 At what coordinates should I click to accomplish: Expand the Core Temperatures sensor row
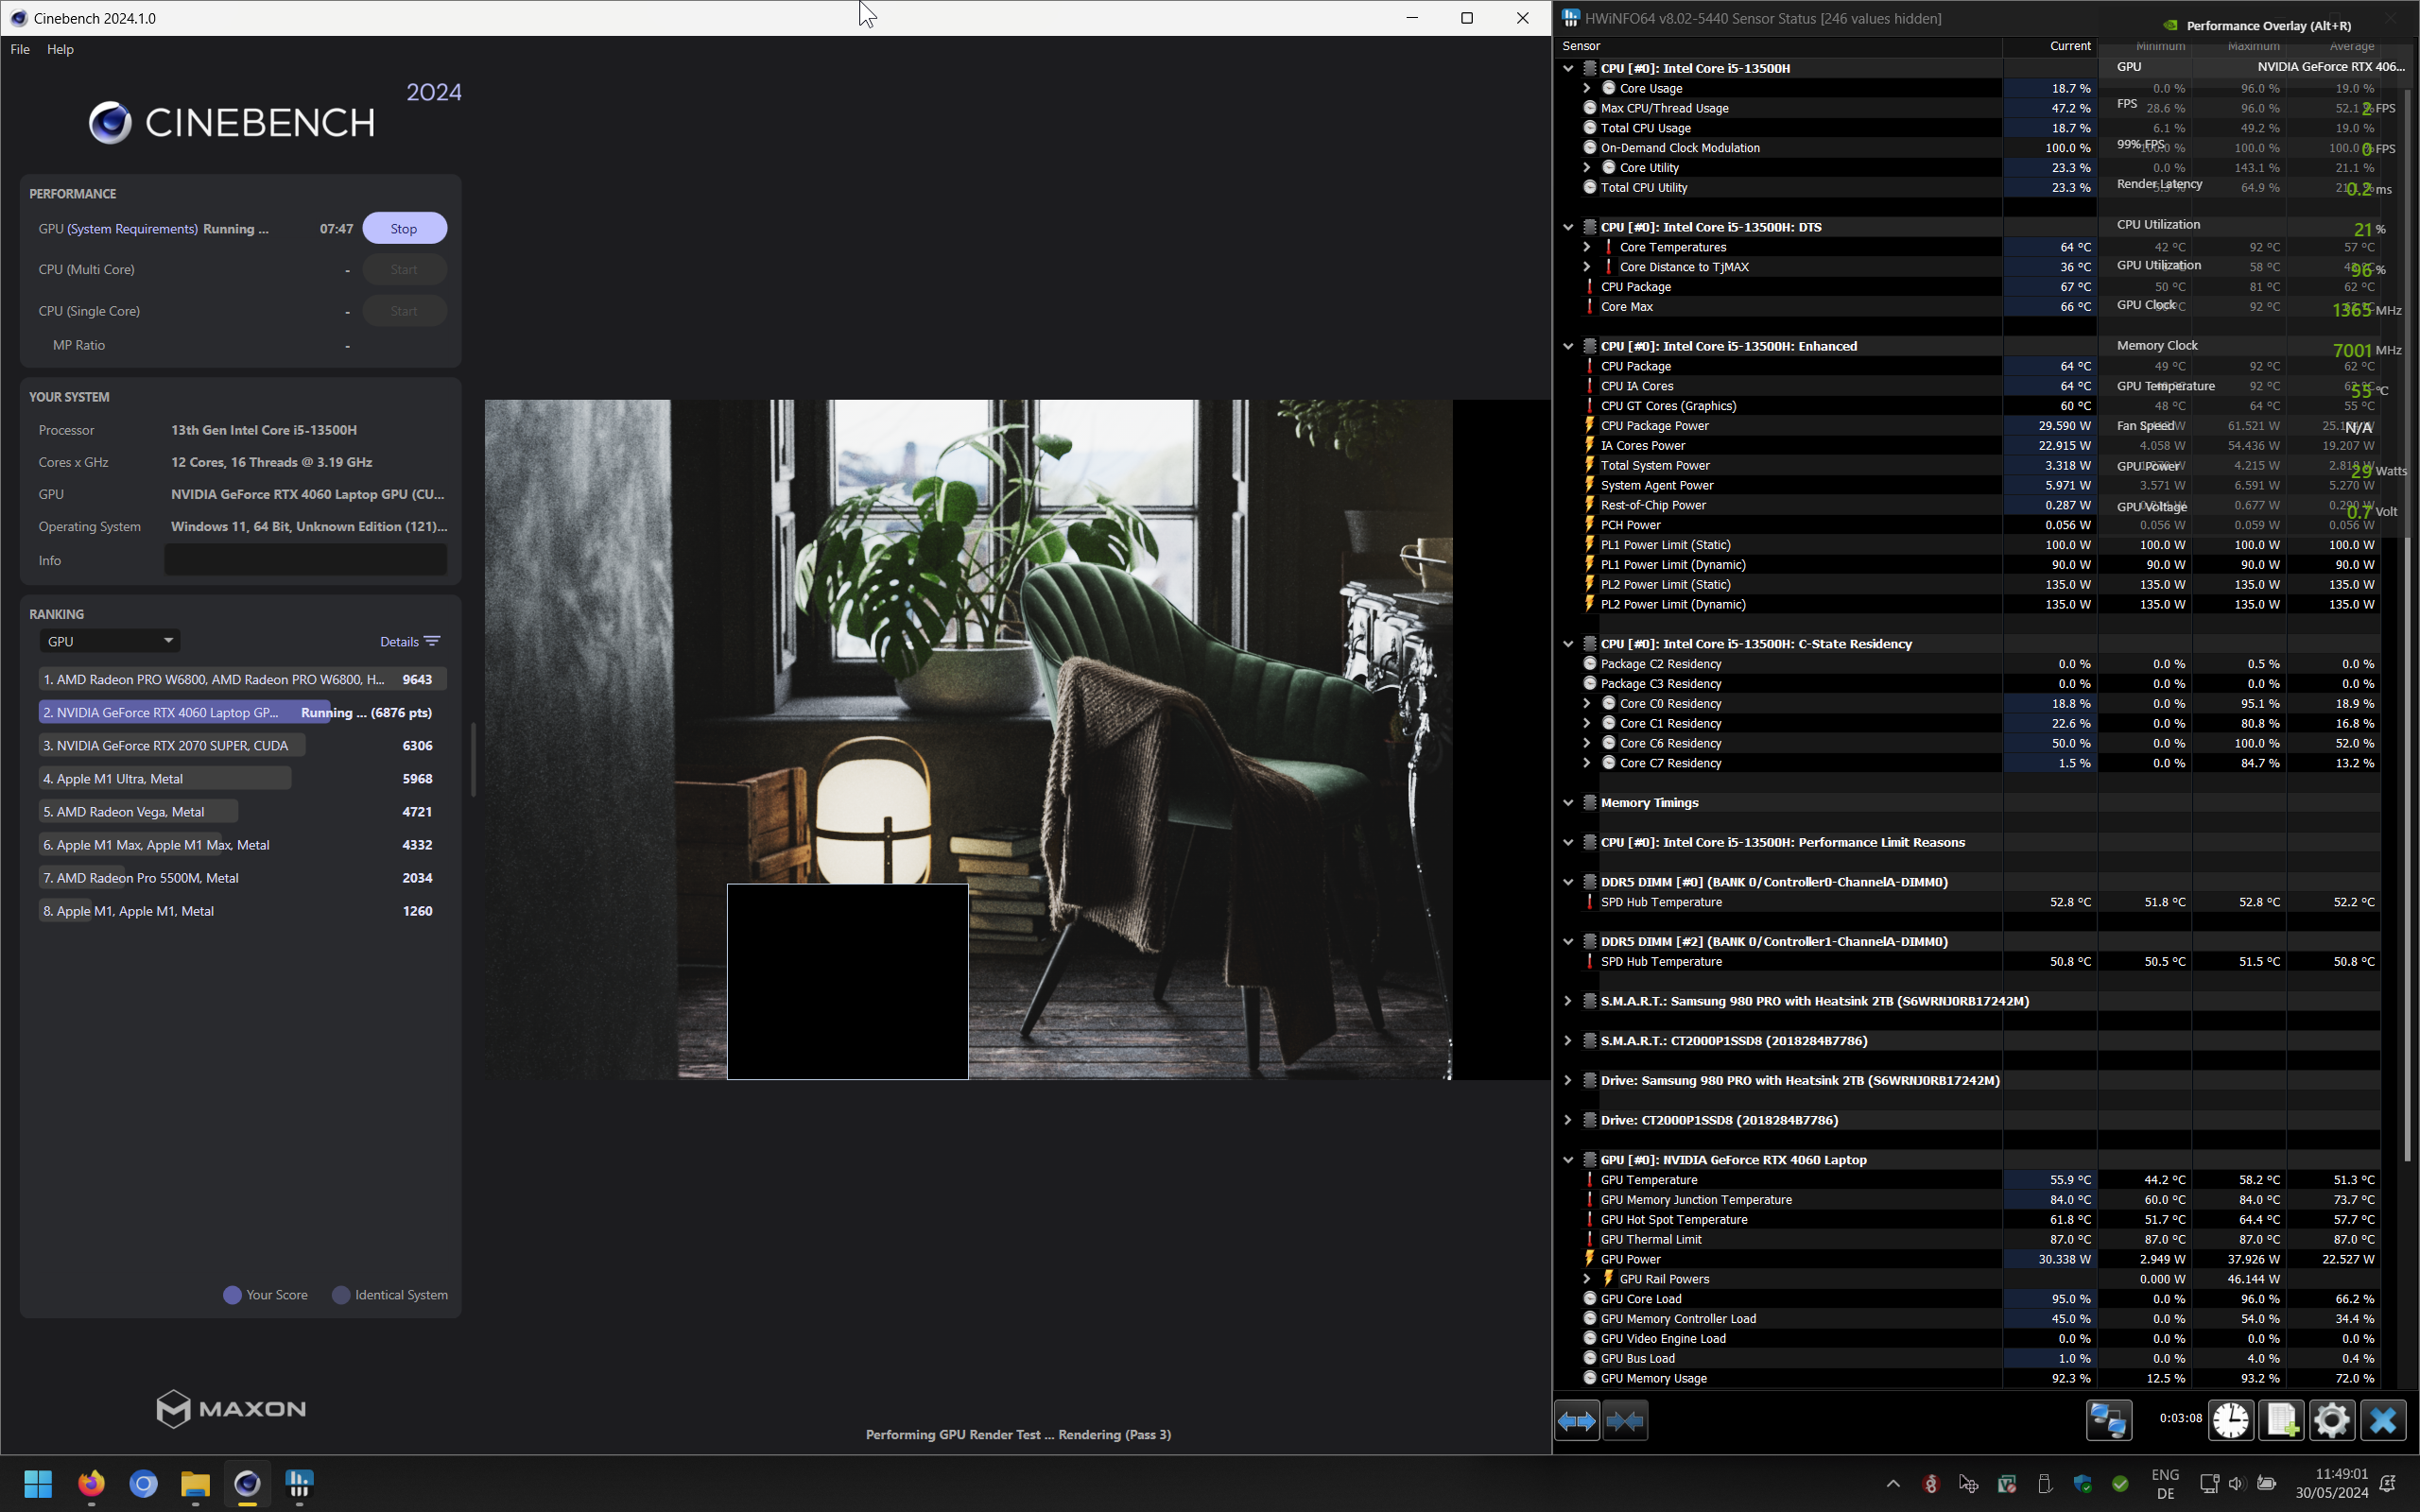(x=1587, y=247)
